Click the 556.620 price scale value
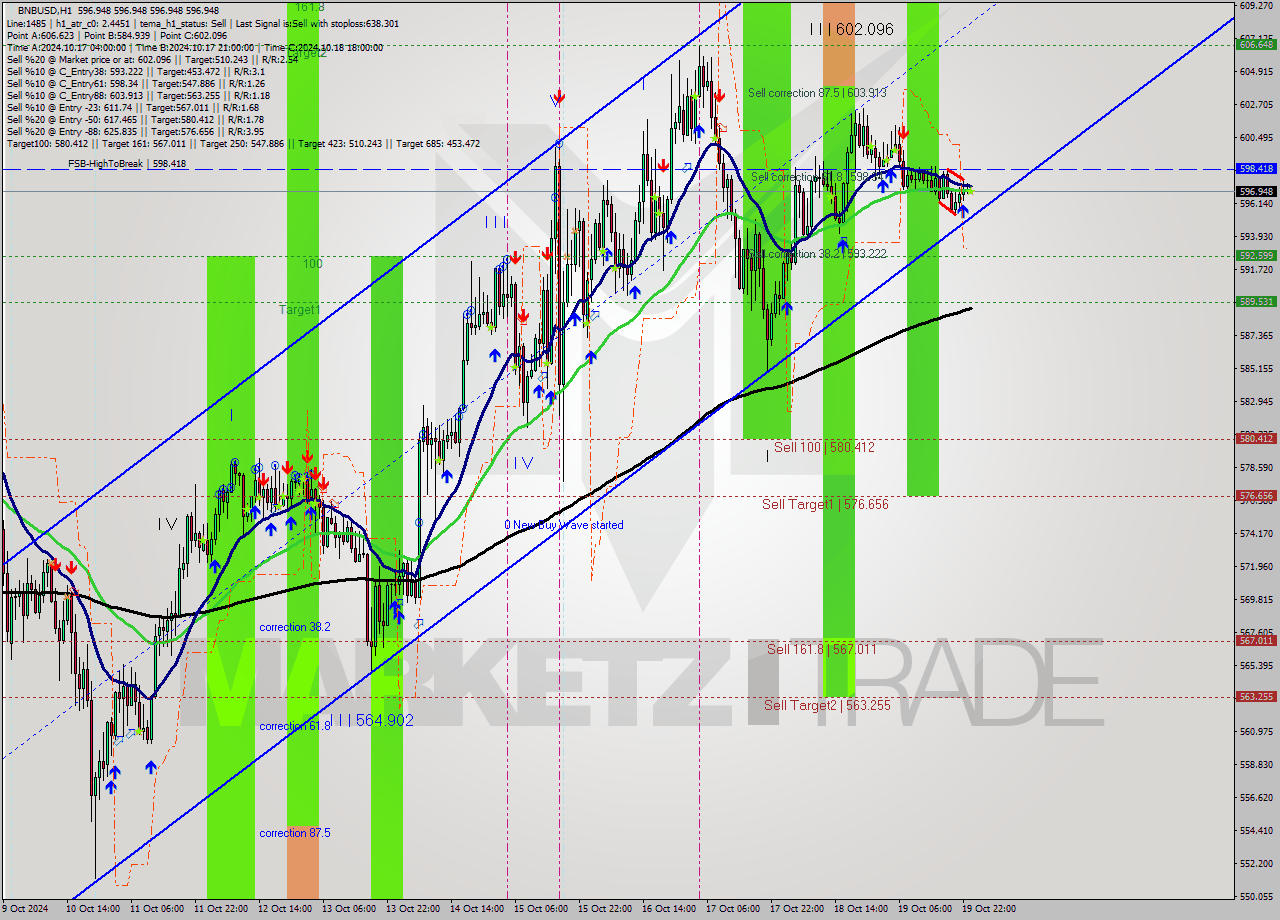 (x=1256, y=797)
